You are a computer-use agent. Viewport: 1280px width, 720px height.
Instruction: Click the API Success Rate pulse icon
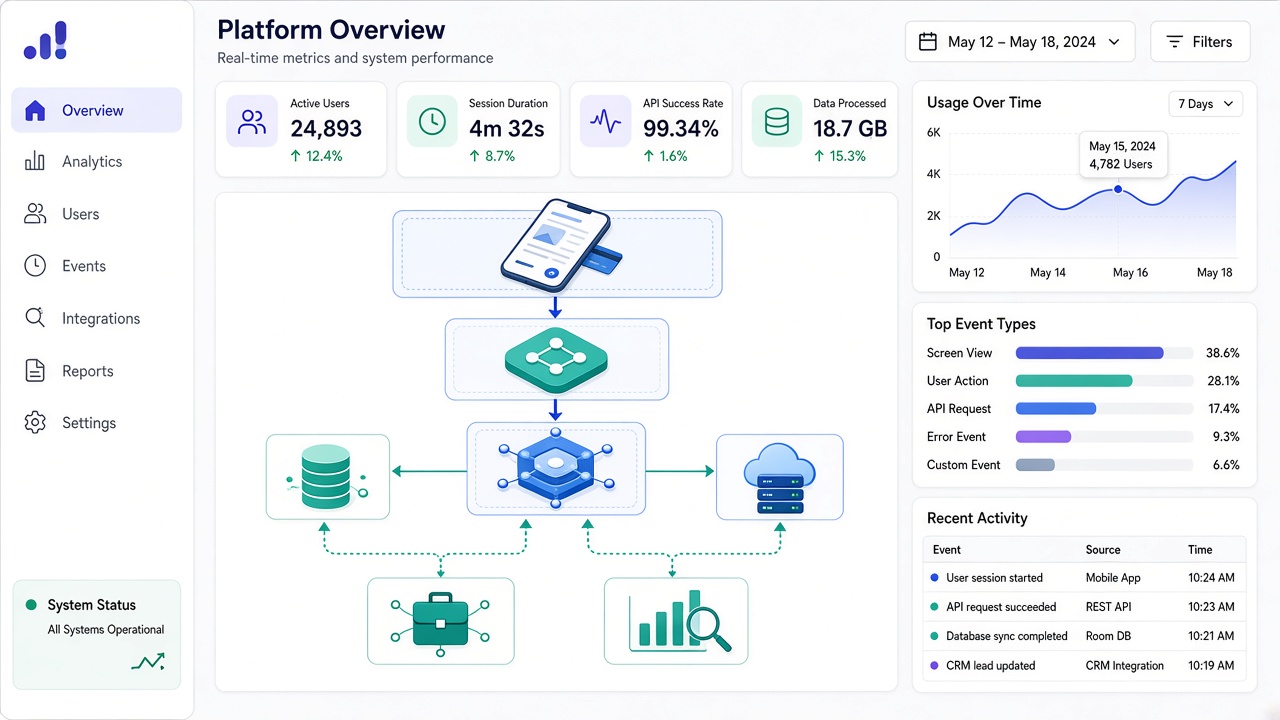click(605, 122)
